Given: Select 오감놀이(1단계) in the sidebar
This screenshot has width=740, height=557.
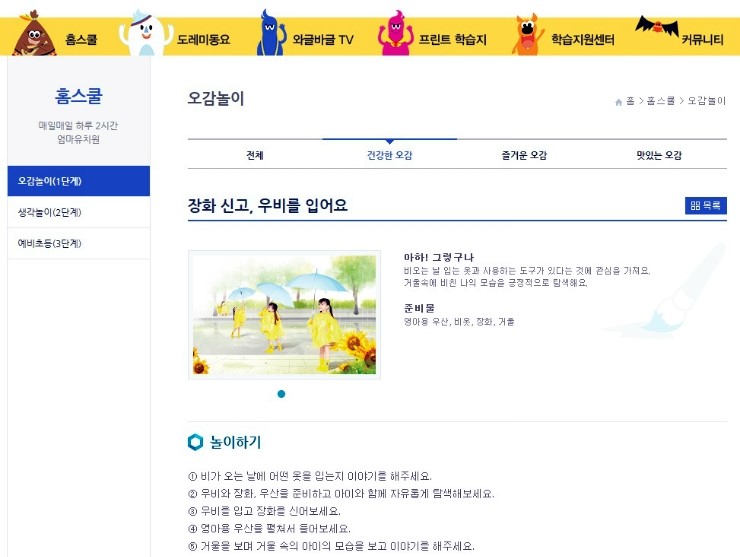Looking at the screenshot, I should click(79, 181).
